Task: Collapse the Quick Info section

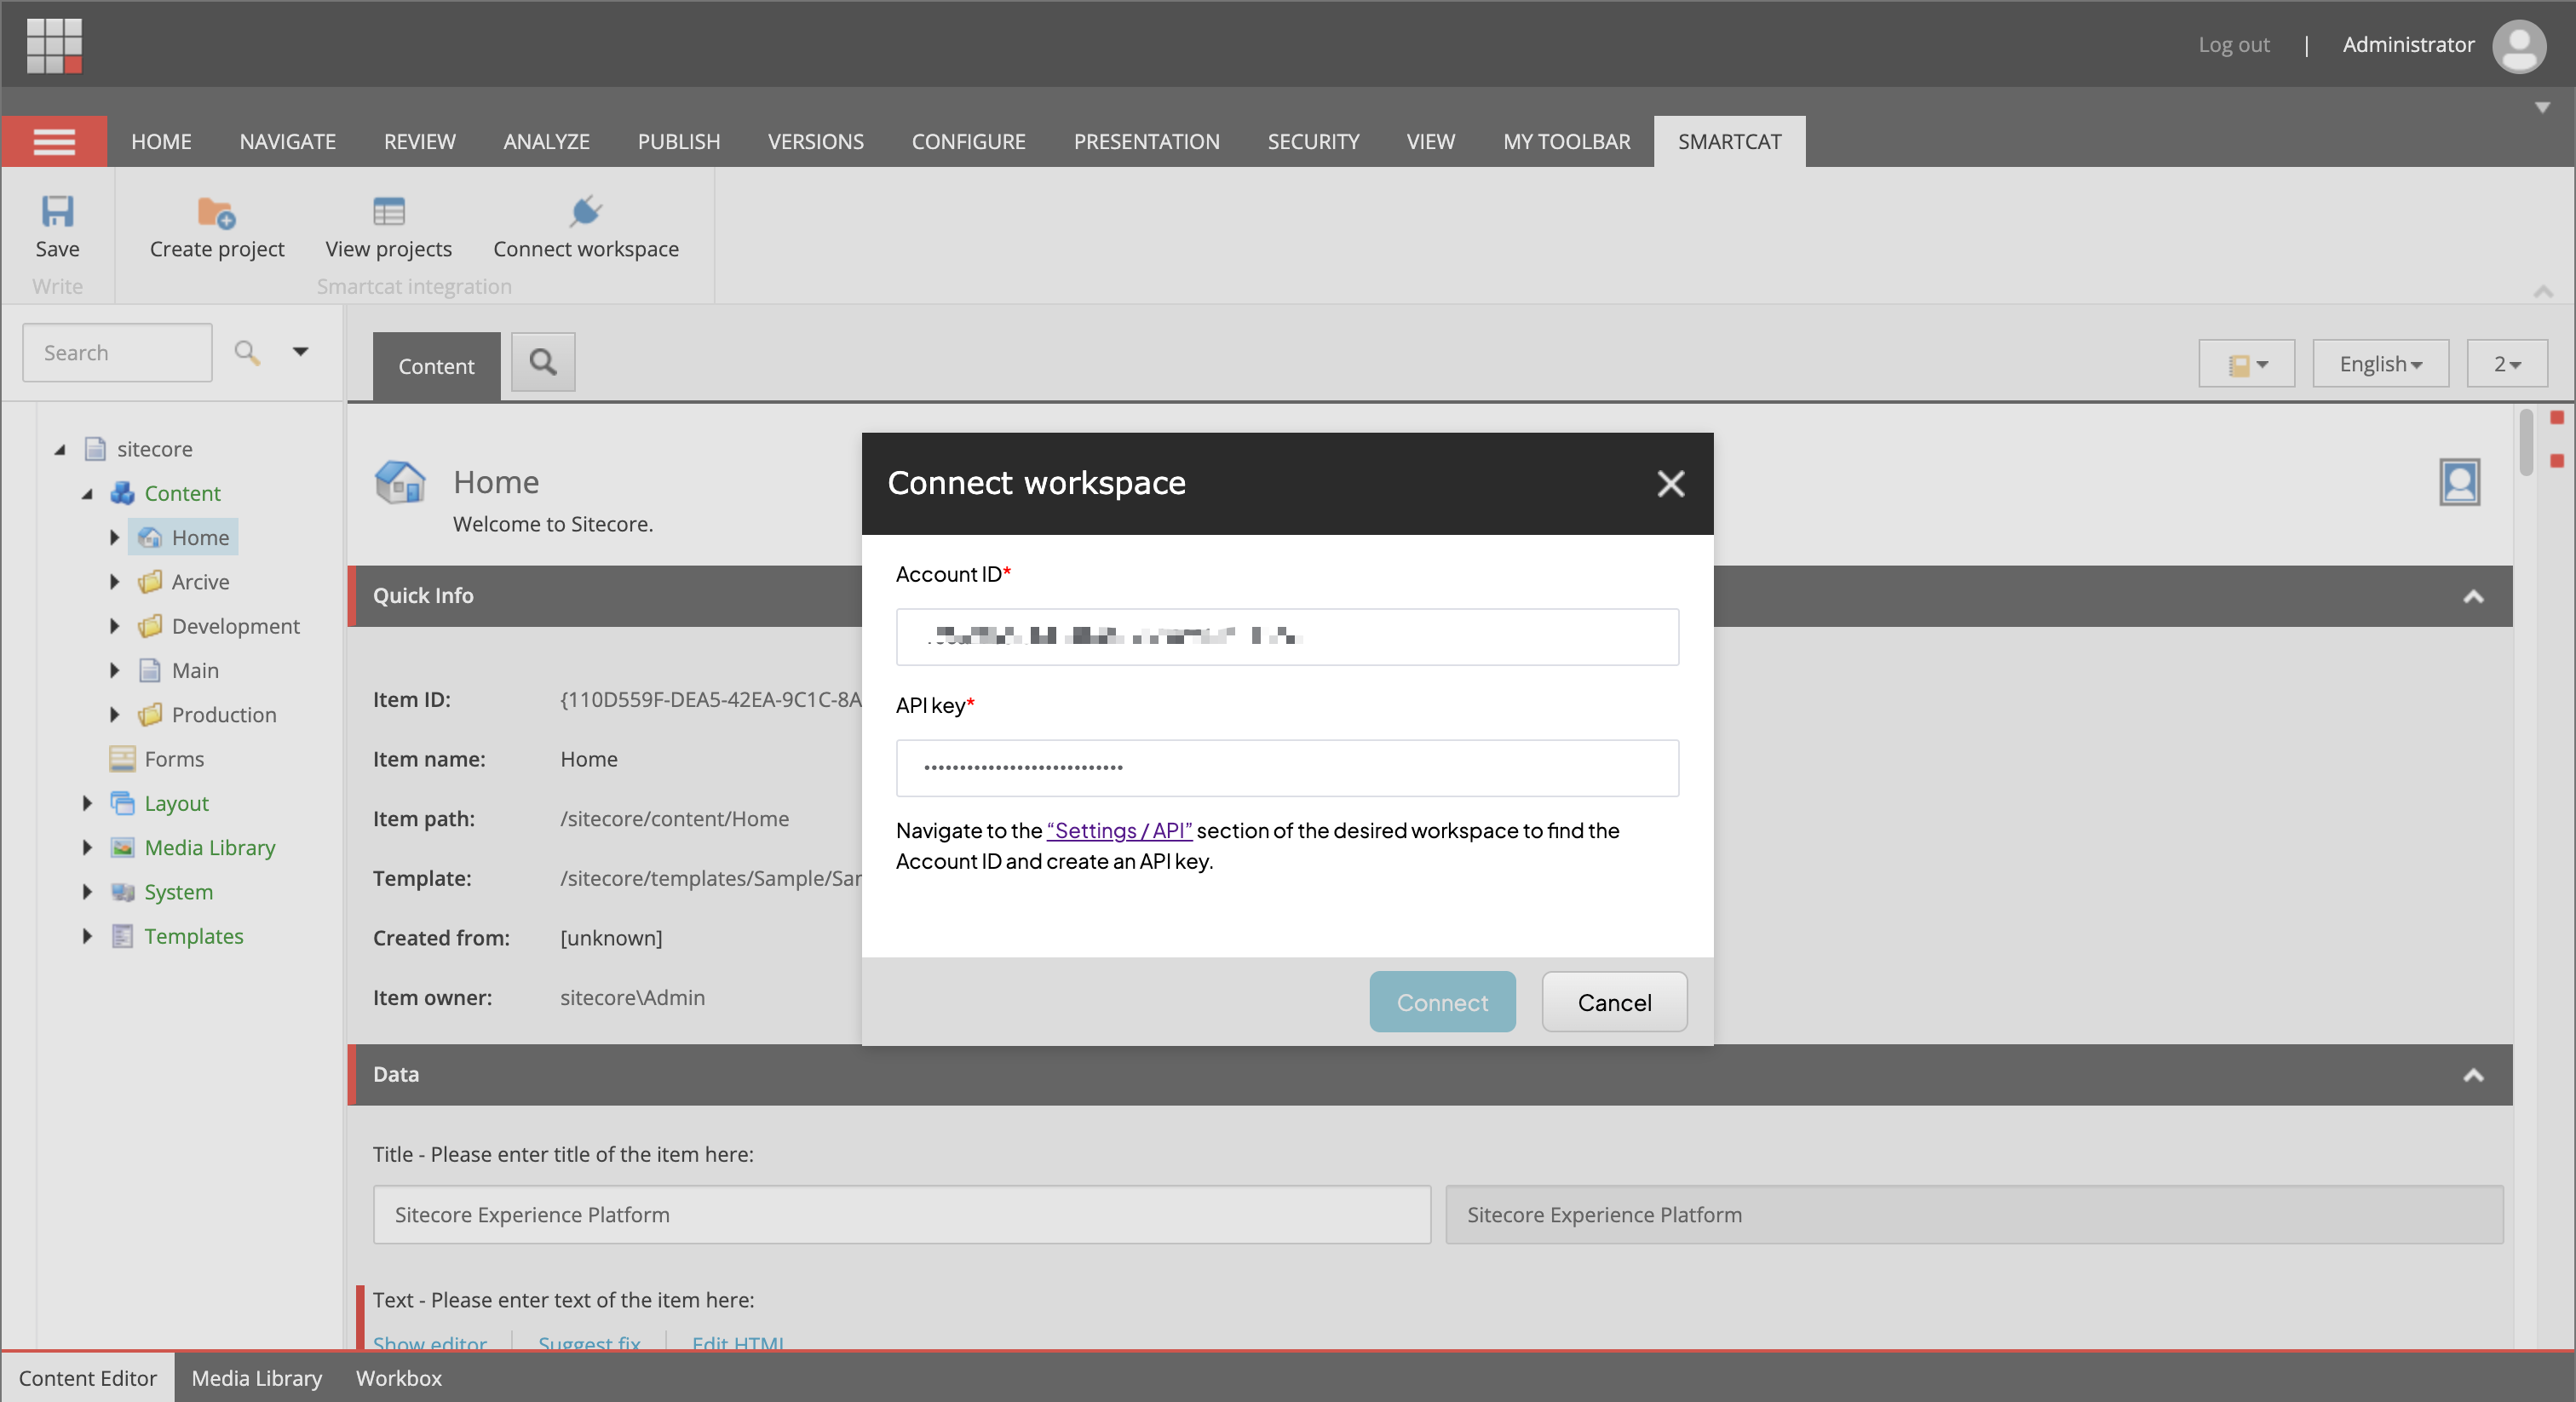Action: (x=2473, y=597)
